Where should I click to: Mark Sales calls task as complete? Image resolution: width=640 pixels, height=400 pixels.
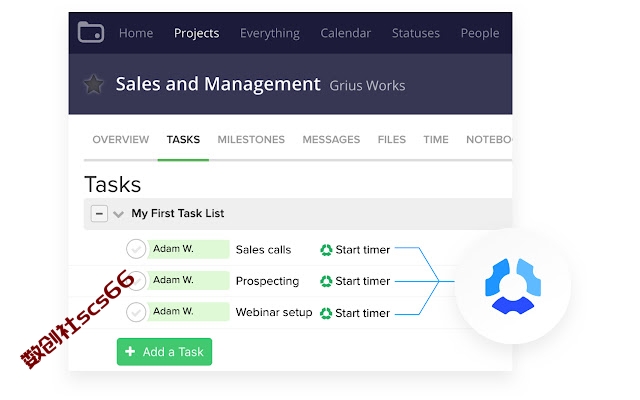136,249
